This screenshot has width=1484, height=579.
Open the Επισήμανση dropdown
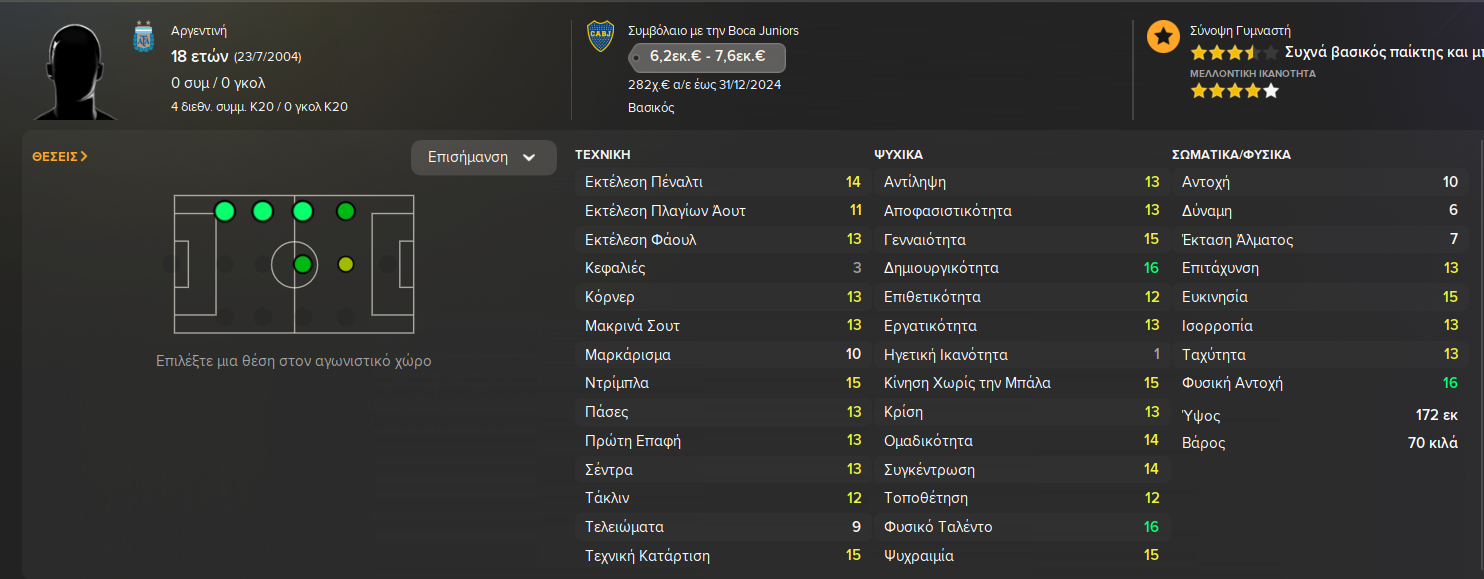(483, 157)
